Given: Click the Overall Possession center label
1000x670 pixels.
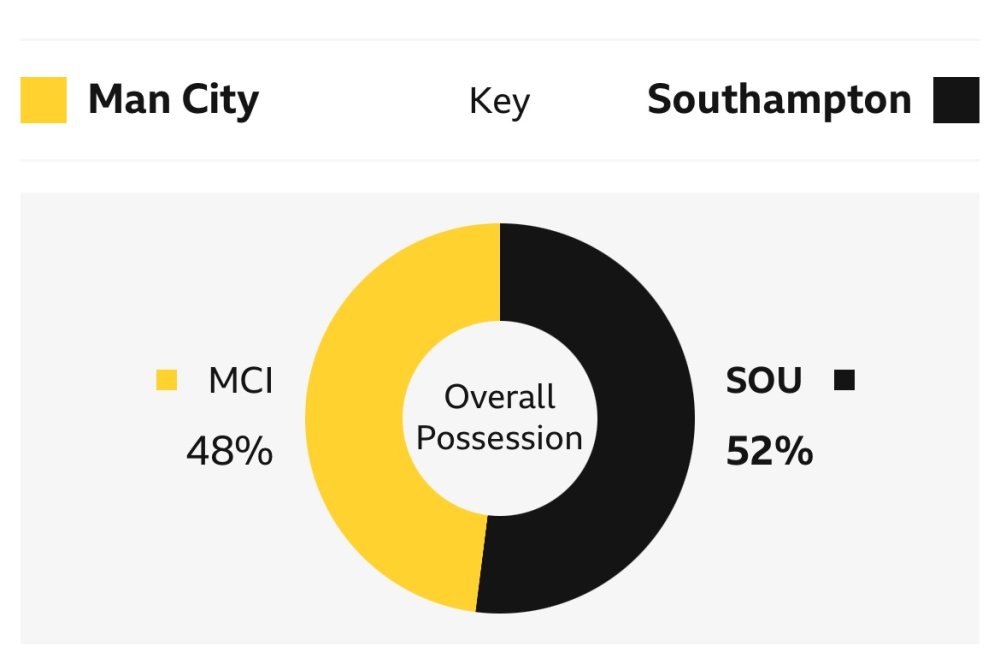Looking at the screenshot, I should (x=499, y=417).
